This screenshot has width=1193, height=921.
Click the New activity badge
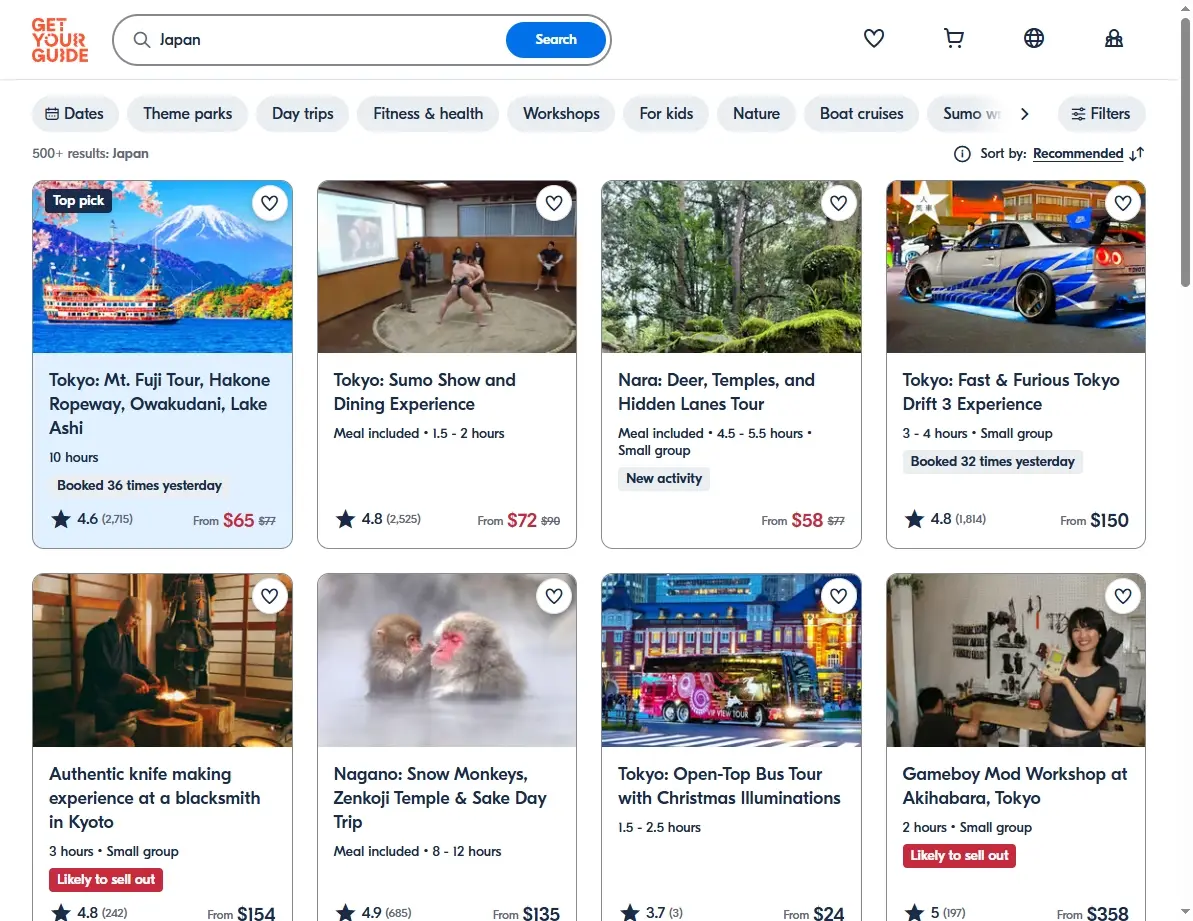tap(663, 478)
